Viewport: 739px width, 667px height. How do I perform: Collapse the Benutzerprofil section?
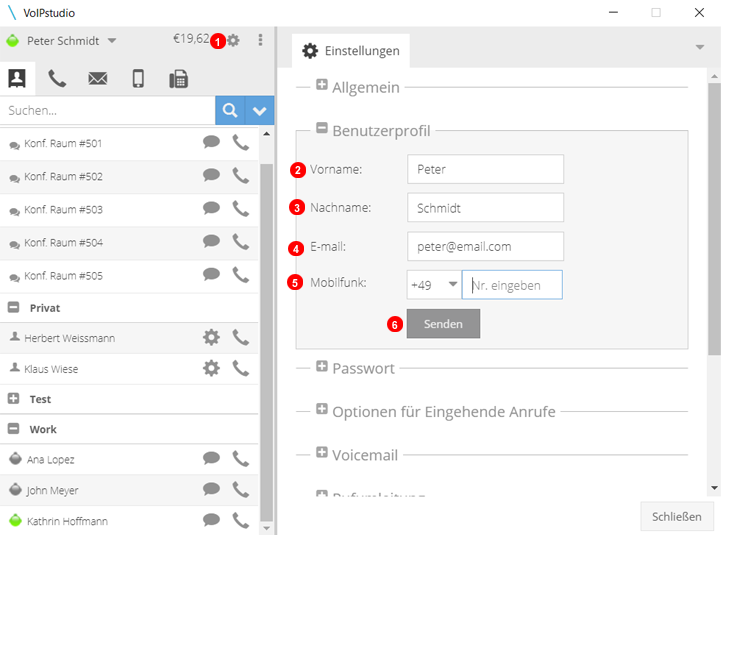[322, 128]
